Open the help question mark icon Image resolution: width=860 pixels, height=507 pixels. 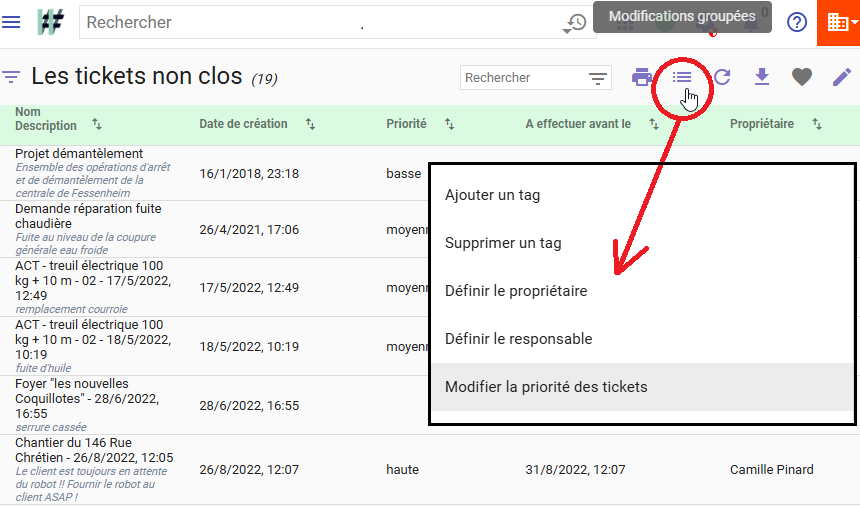pyautogui.click(x=797, y=22)
